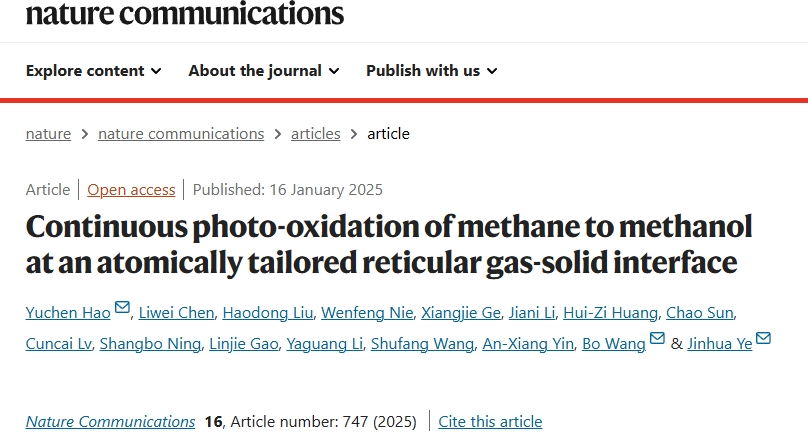Click the nature communications logo
Image resolution: width=808 pixels, height=445 pixels.
coord(184,13)
